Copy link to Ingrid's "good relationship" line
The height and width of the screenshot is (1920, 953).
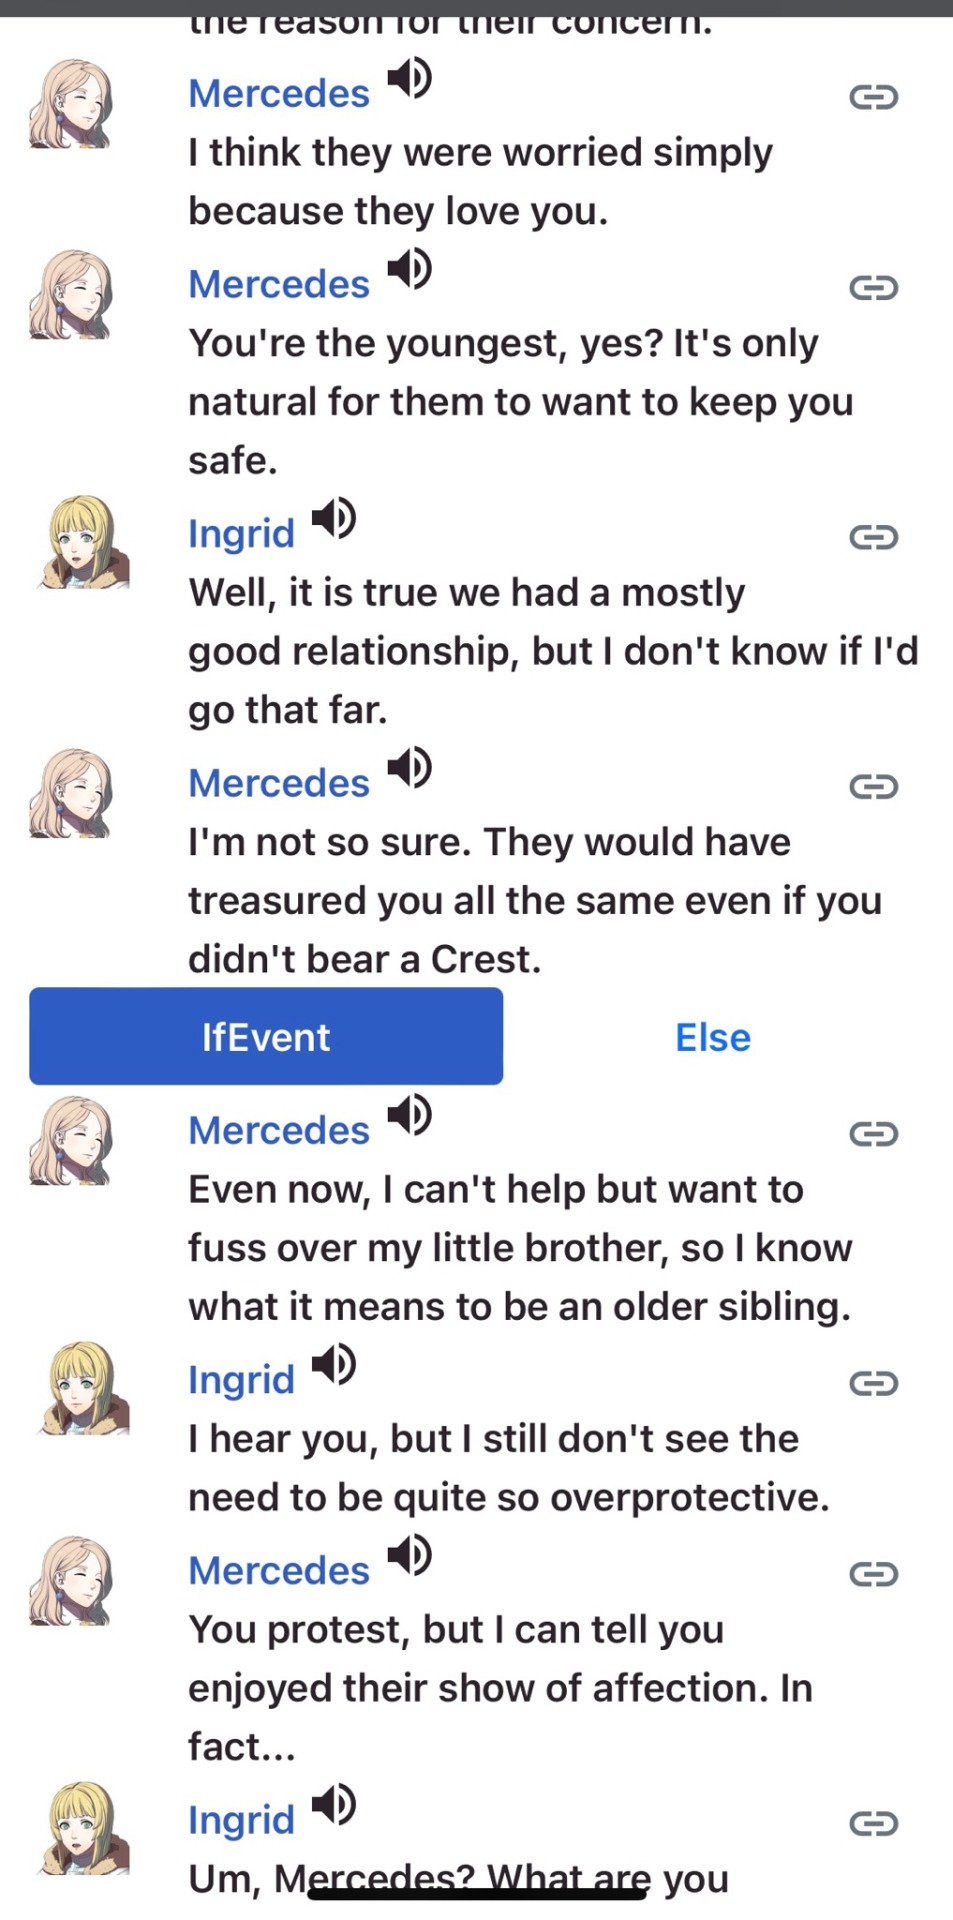click(873, 537)
